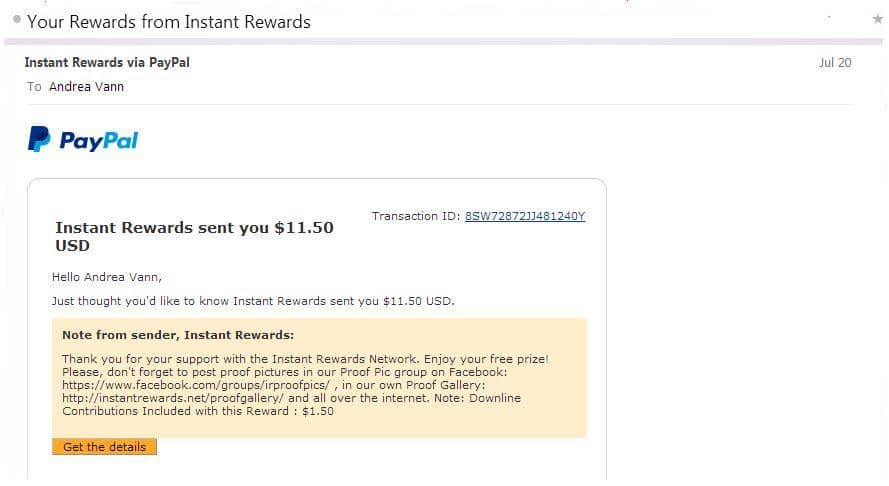889x486 pixels.
Task: Click the Thank you for your support line
Action: pos(305,359)
